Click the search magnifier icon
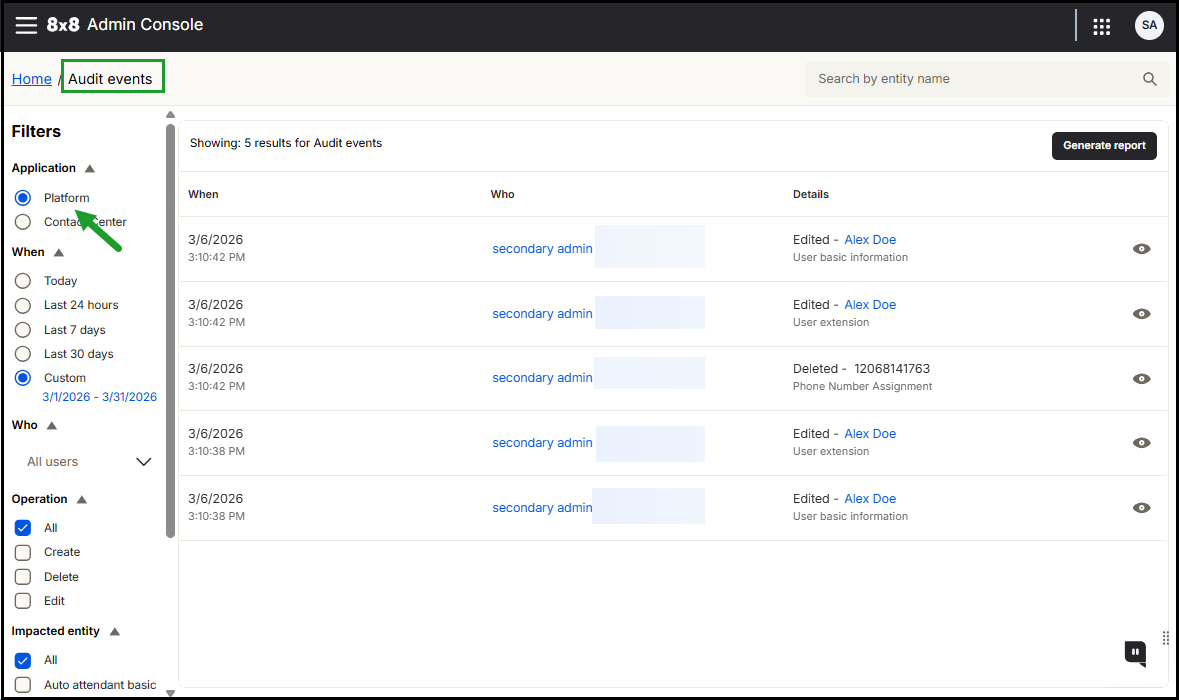This screenshot has height=700, width=1179. pos(1149,79)
